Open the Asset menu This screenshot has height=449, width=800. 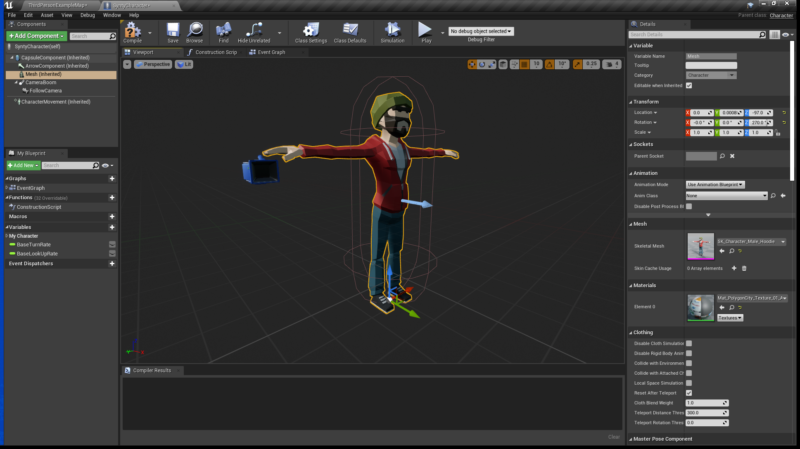click(47, 15)
